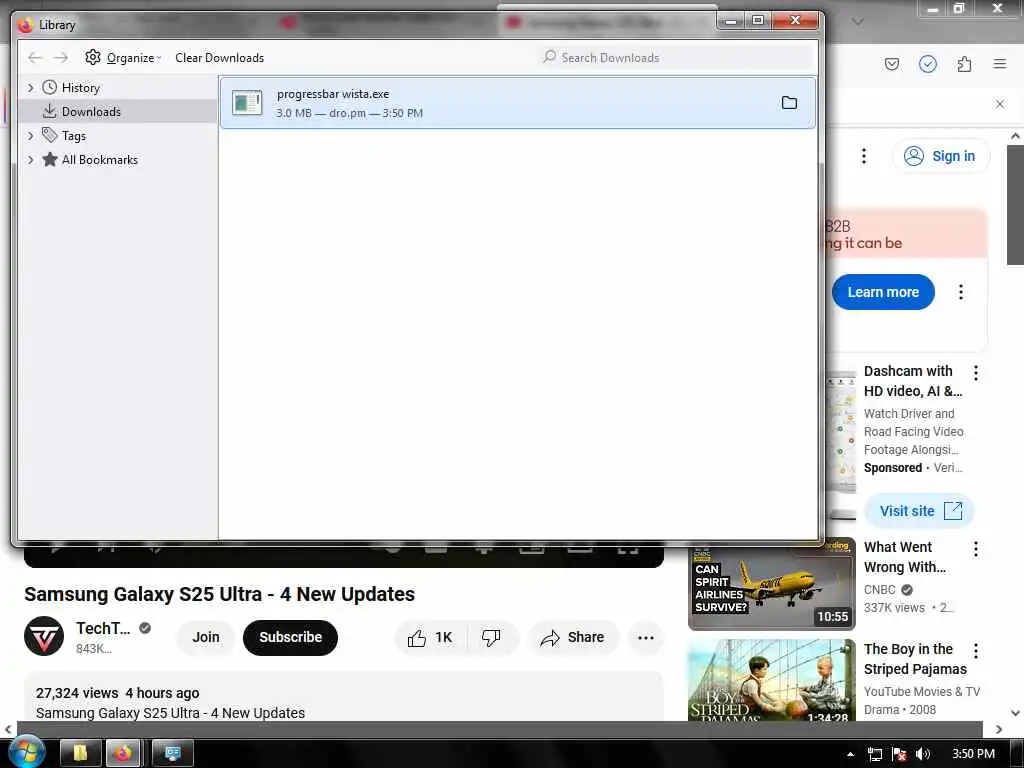Show hidden system tray icons arrow
1024x768 pixels.
[x=850, y=754]
